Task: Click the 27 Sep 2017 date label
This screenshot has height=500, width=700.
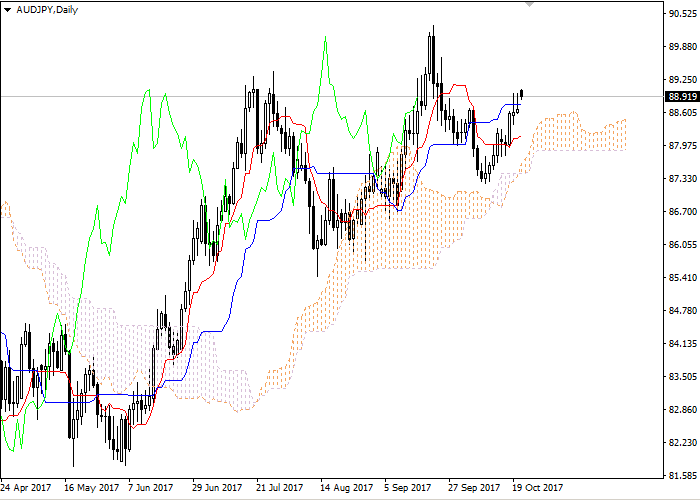Action: pos(474,488)
